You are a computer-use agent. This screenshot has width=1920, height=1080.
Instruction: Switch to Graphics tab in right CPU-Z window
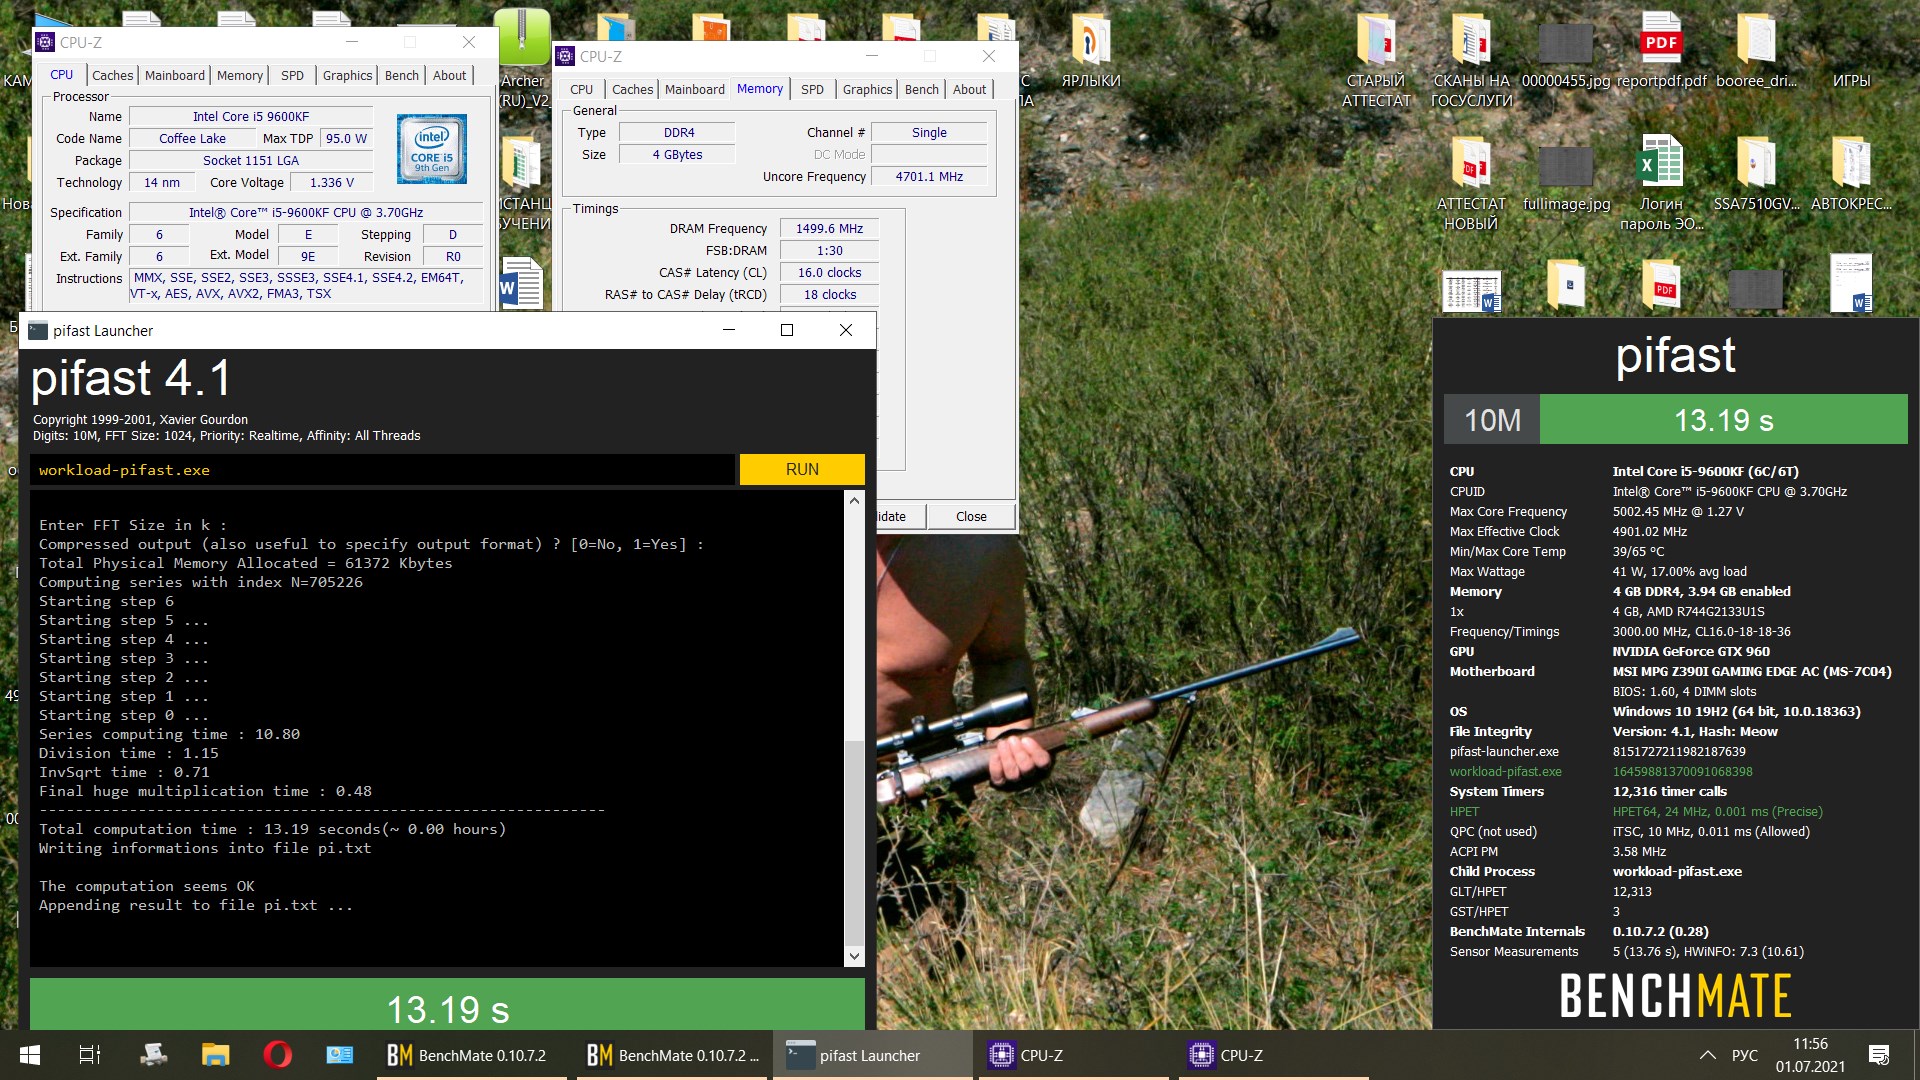[x=867, y=89]
